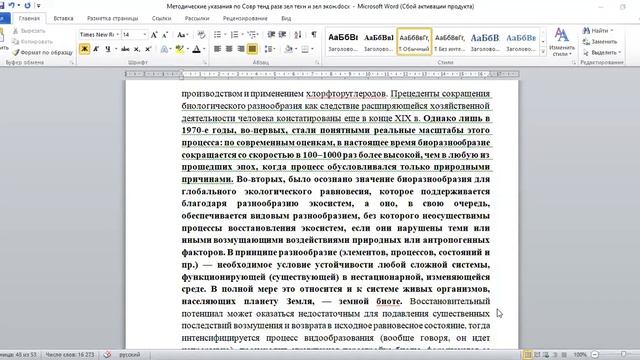Increase font size with Grow Font icon
The height and width of the screenshot is (360, 640).
coord(154,35)
